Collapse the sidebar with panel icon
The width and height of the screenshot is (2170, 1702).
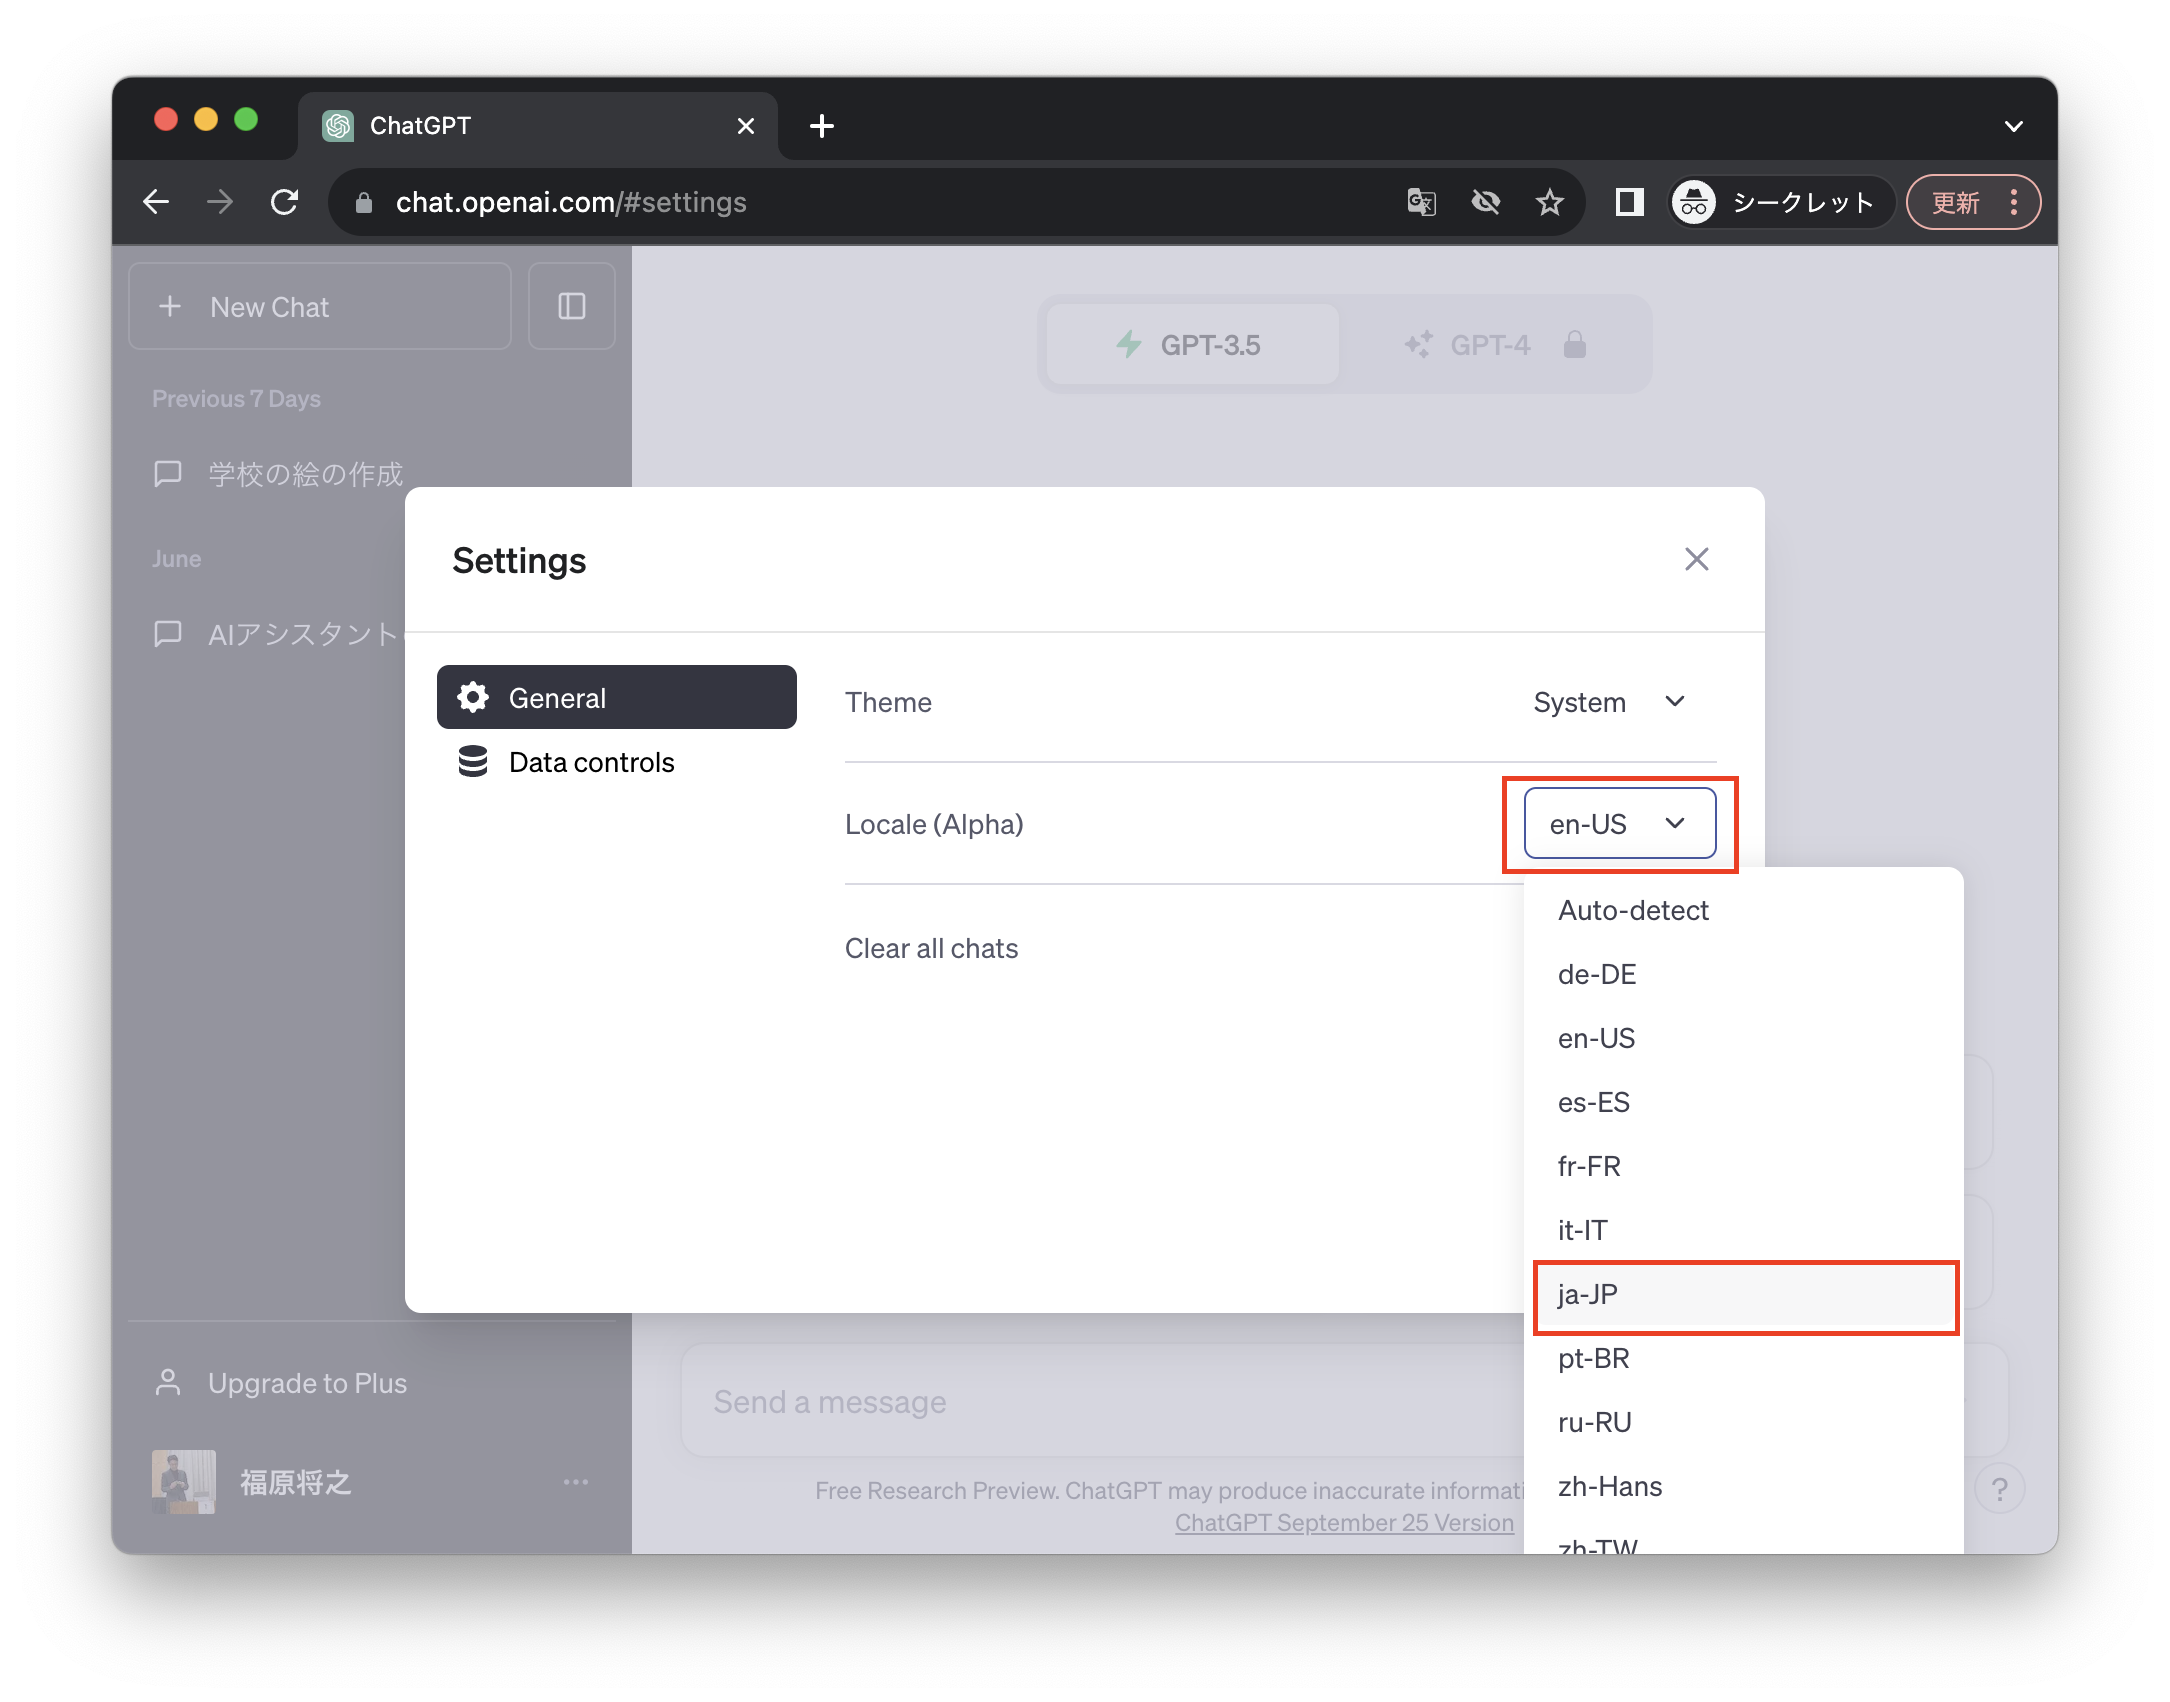tap(571, 306)
